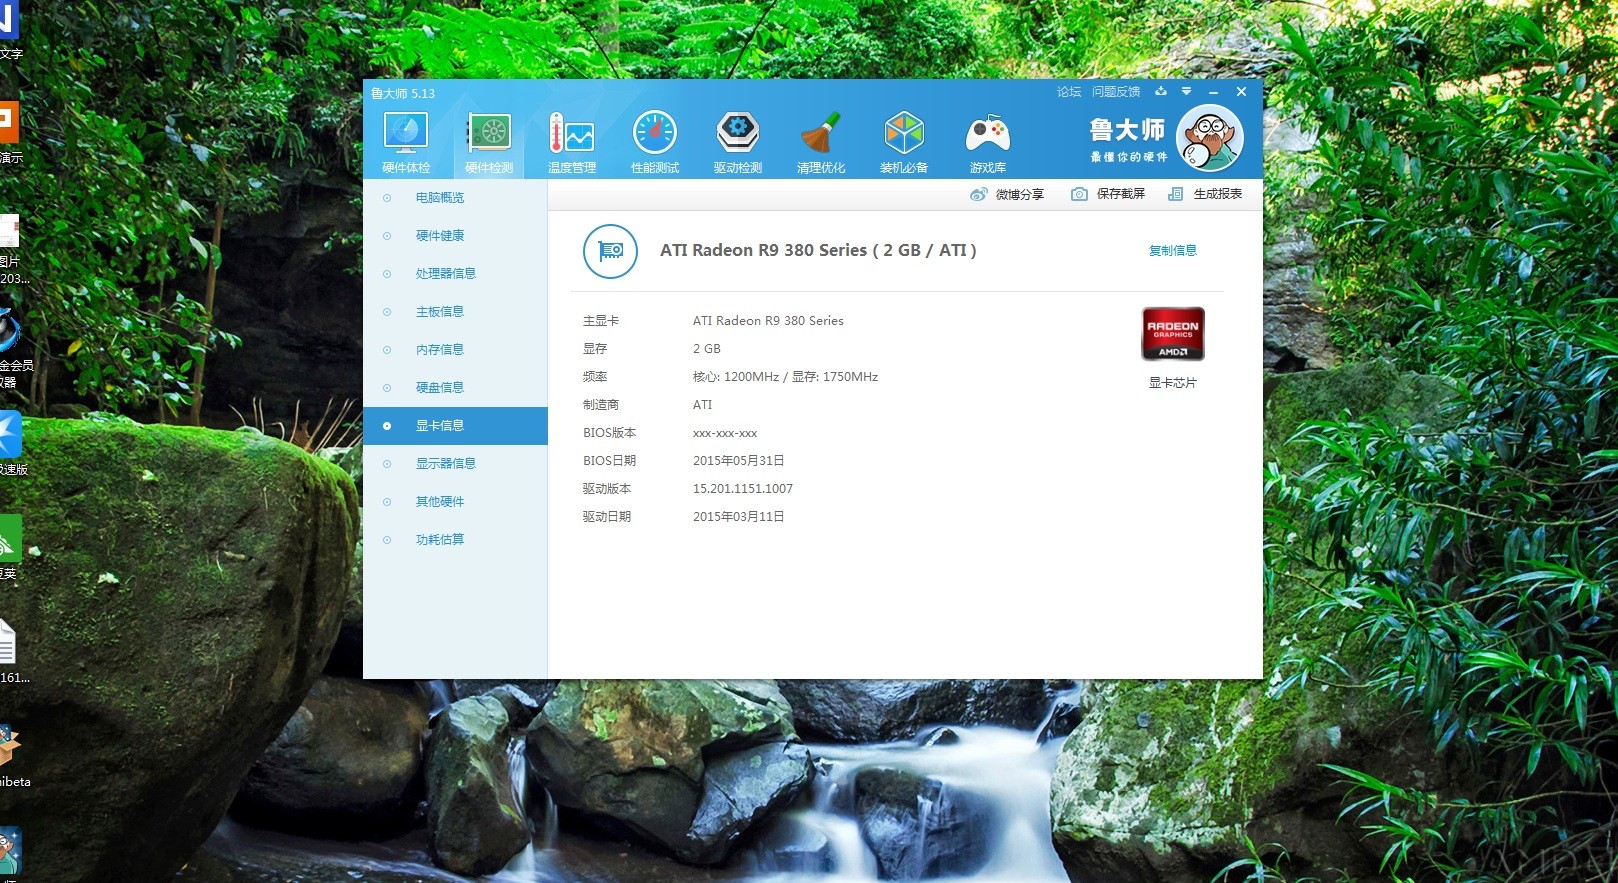Minimize the 鲁大师 window

[x=1213, y=92]
